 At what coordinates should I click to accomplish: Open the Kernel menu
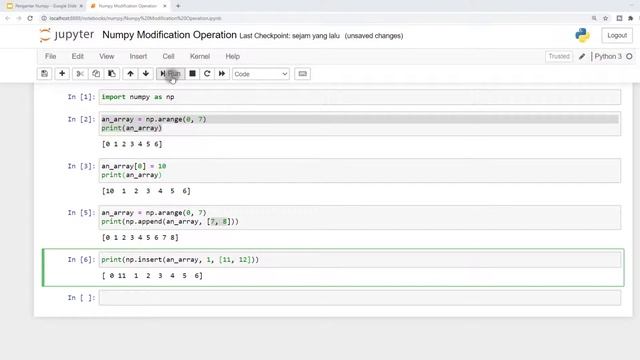coord(200,56)
